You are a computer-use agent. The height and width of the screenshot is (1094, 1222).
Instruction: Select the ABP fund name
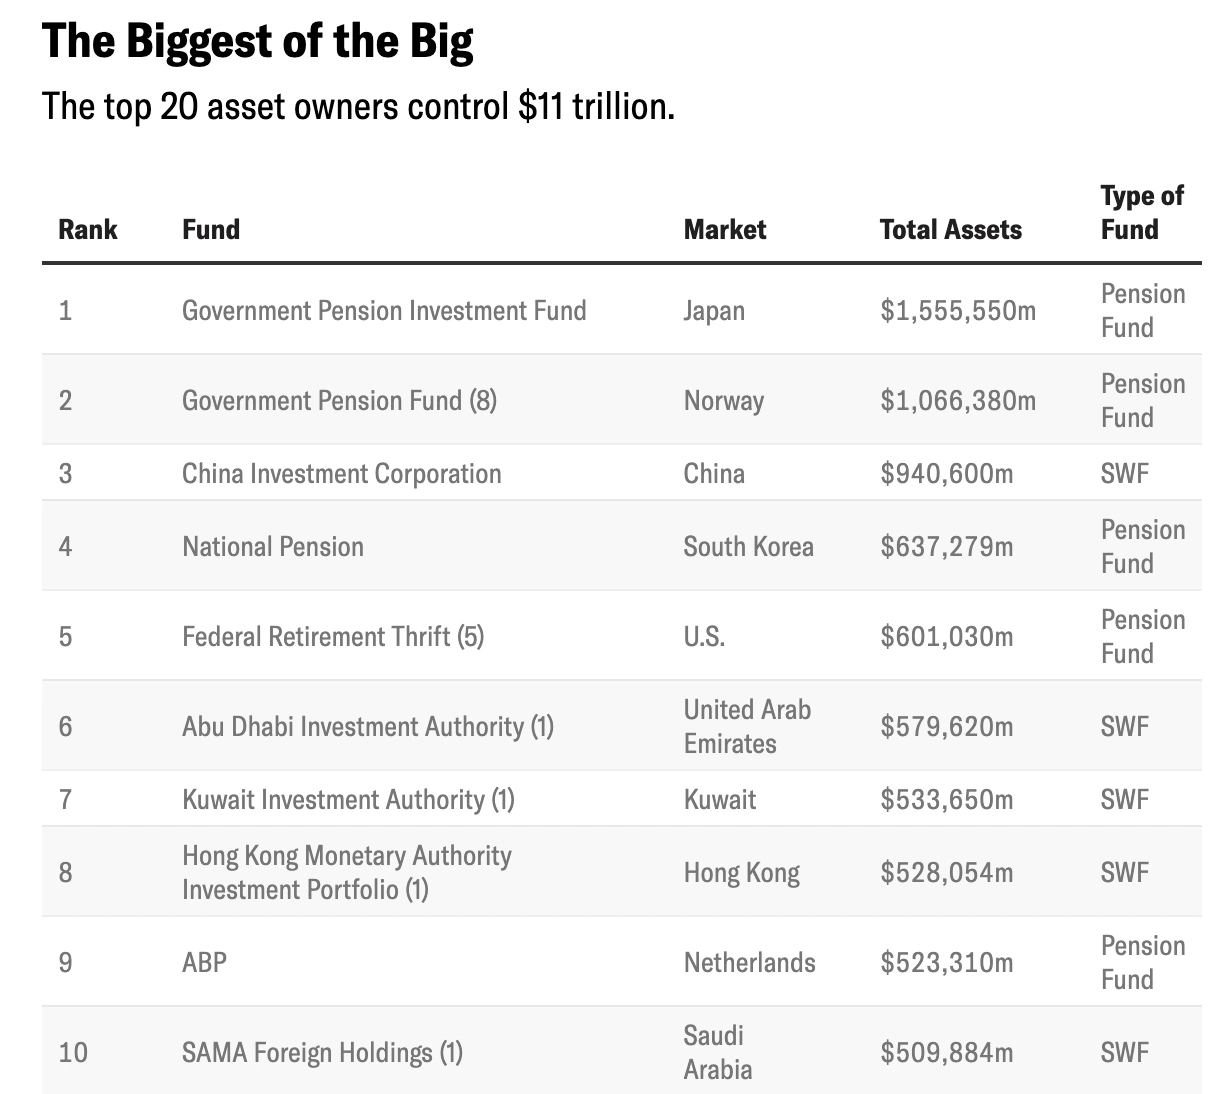click(205, 962)
